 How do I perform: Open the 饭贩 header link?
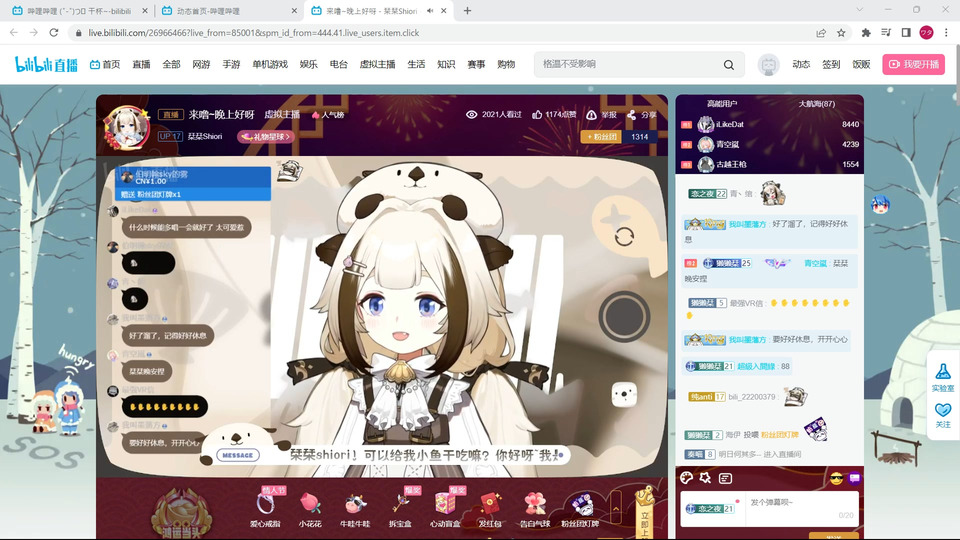pyautogui.click(x=861, y=64)
